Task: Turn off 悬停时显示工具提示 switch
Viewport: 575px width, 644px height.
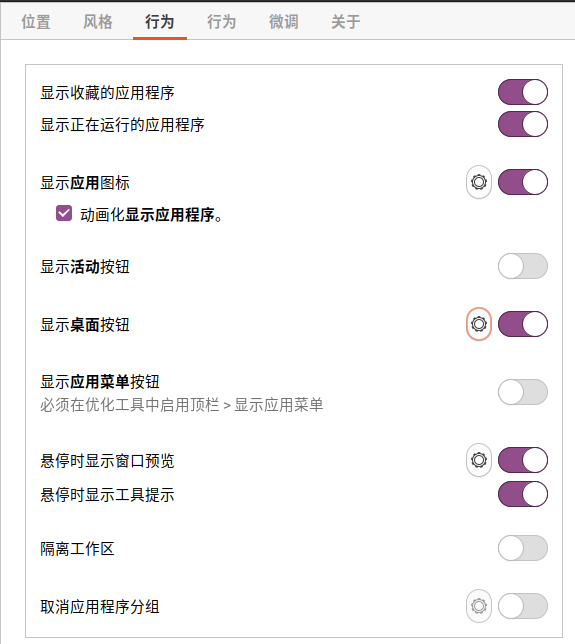Action: click(523, 494)
